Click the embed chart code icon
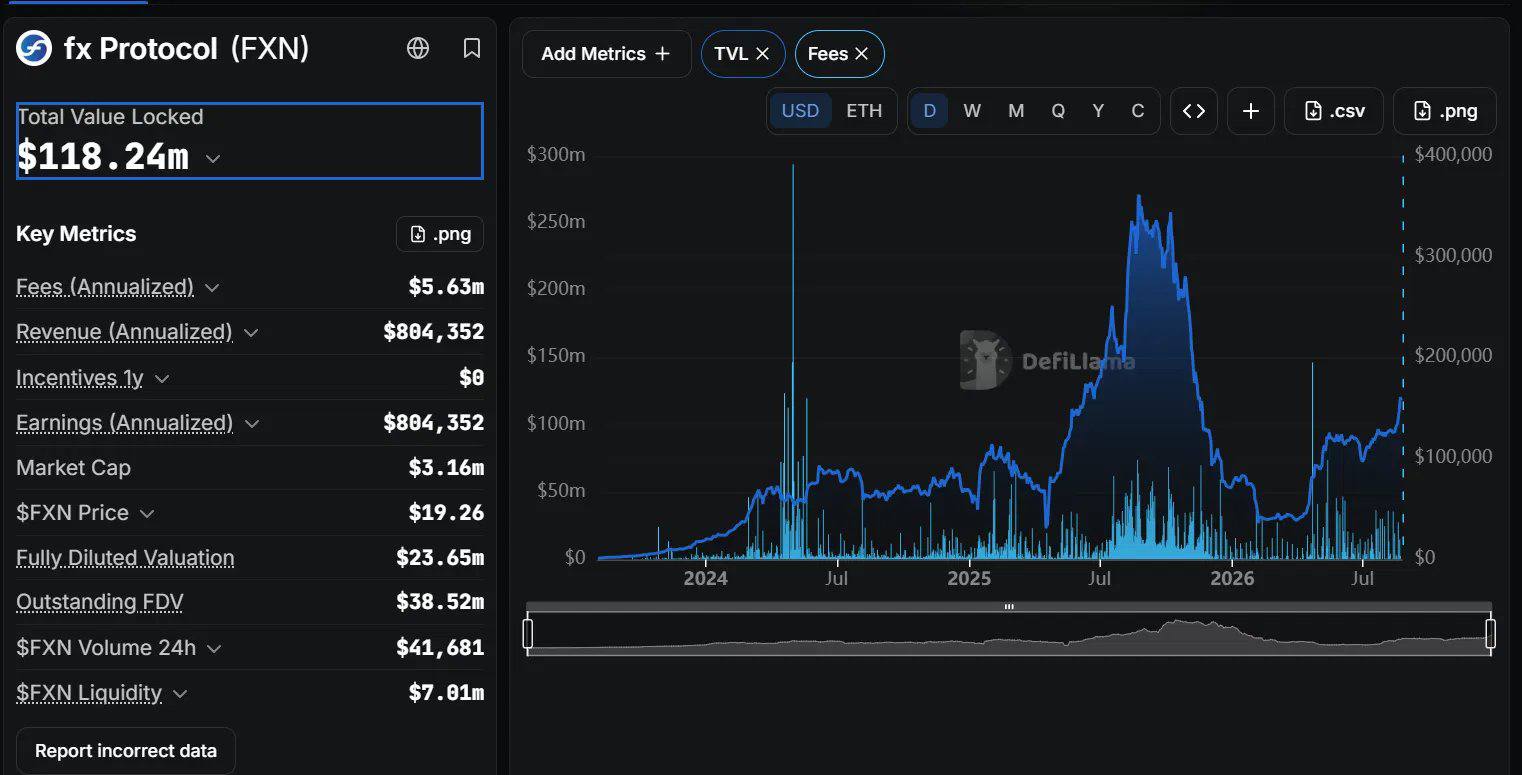1522x775 pixels. click(1194, 111)
